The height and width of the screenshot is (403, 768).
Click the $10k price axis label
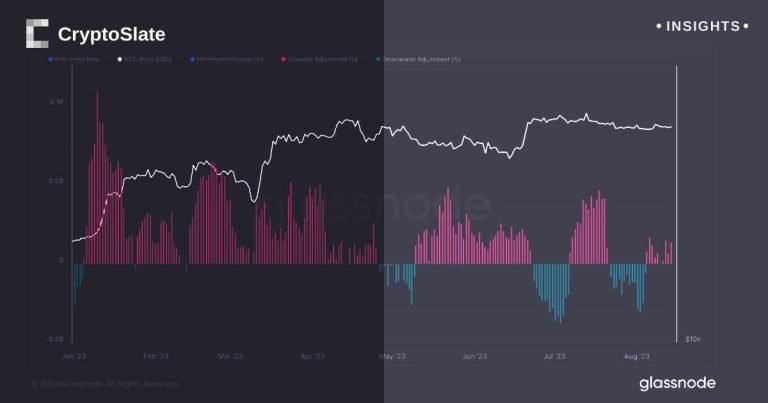[692, 340]
